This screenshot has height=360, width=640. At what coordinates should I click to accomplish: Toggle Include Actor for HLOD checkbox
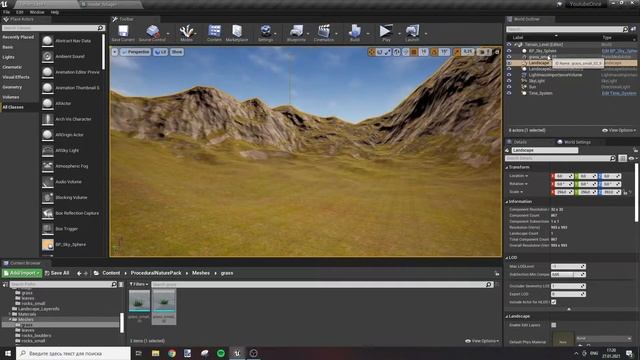pyautogui.click(x=553, y=302)
